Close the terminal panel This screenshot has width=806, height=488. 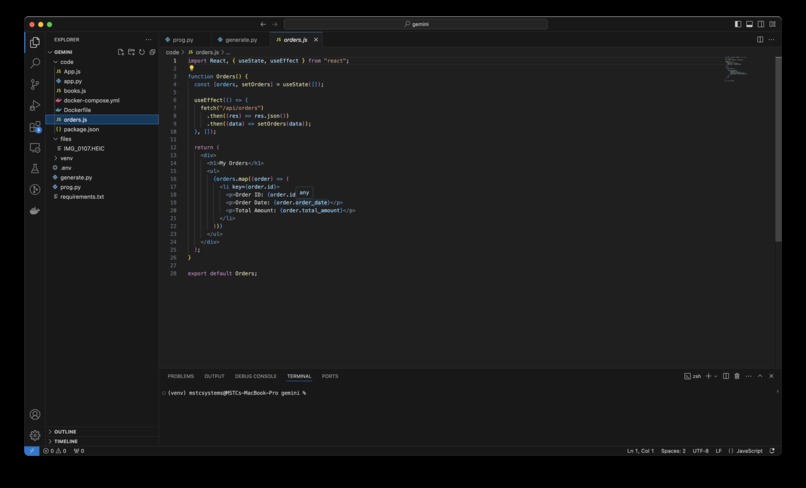(x=771, y=376)
